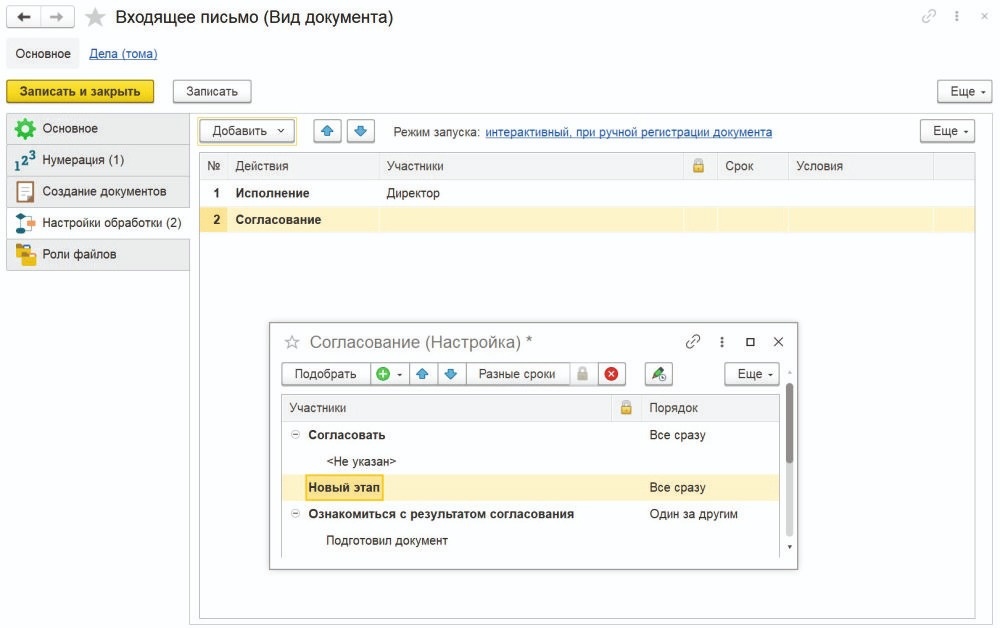Screen dimensions: 1000x628
Task: Select the Согласование action row
Action: tap(587, 219)
